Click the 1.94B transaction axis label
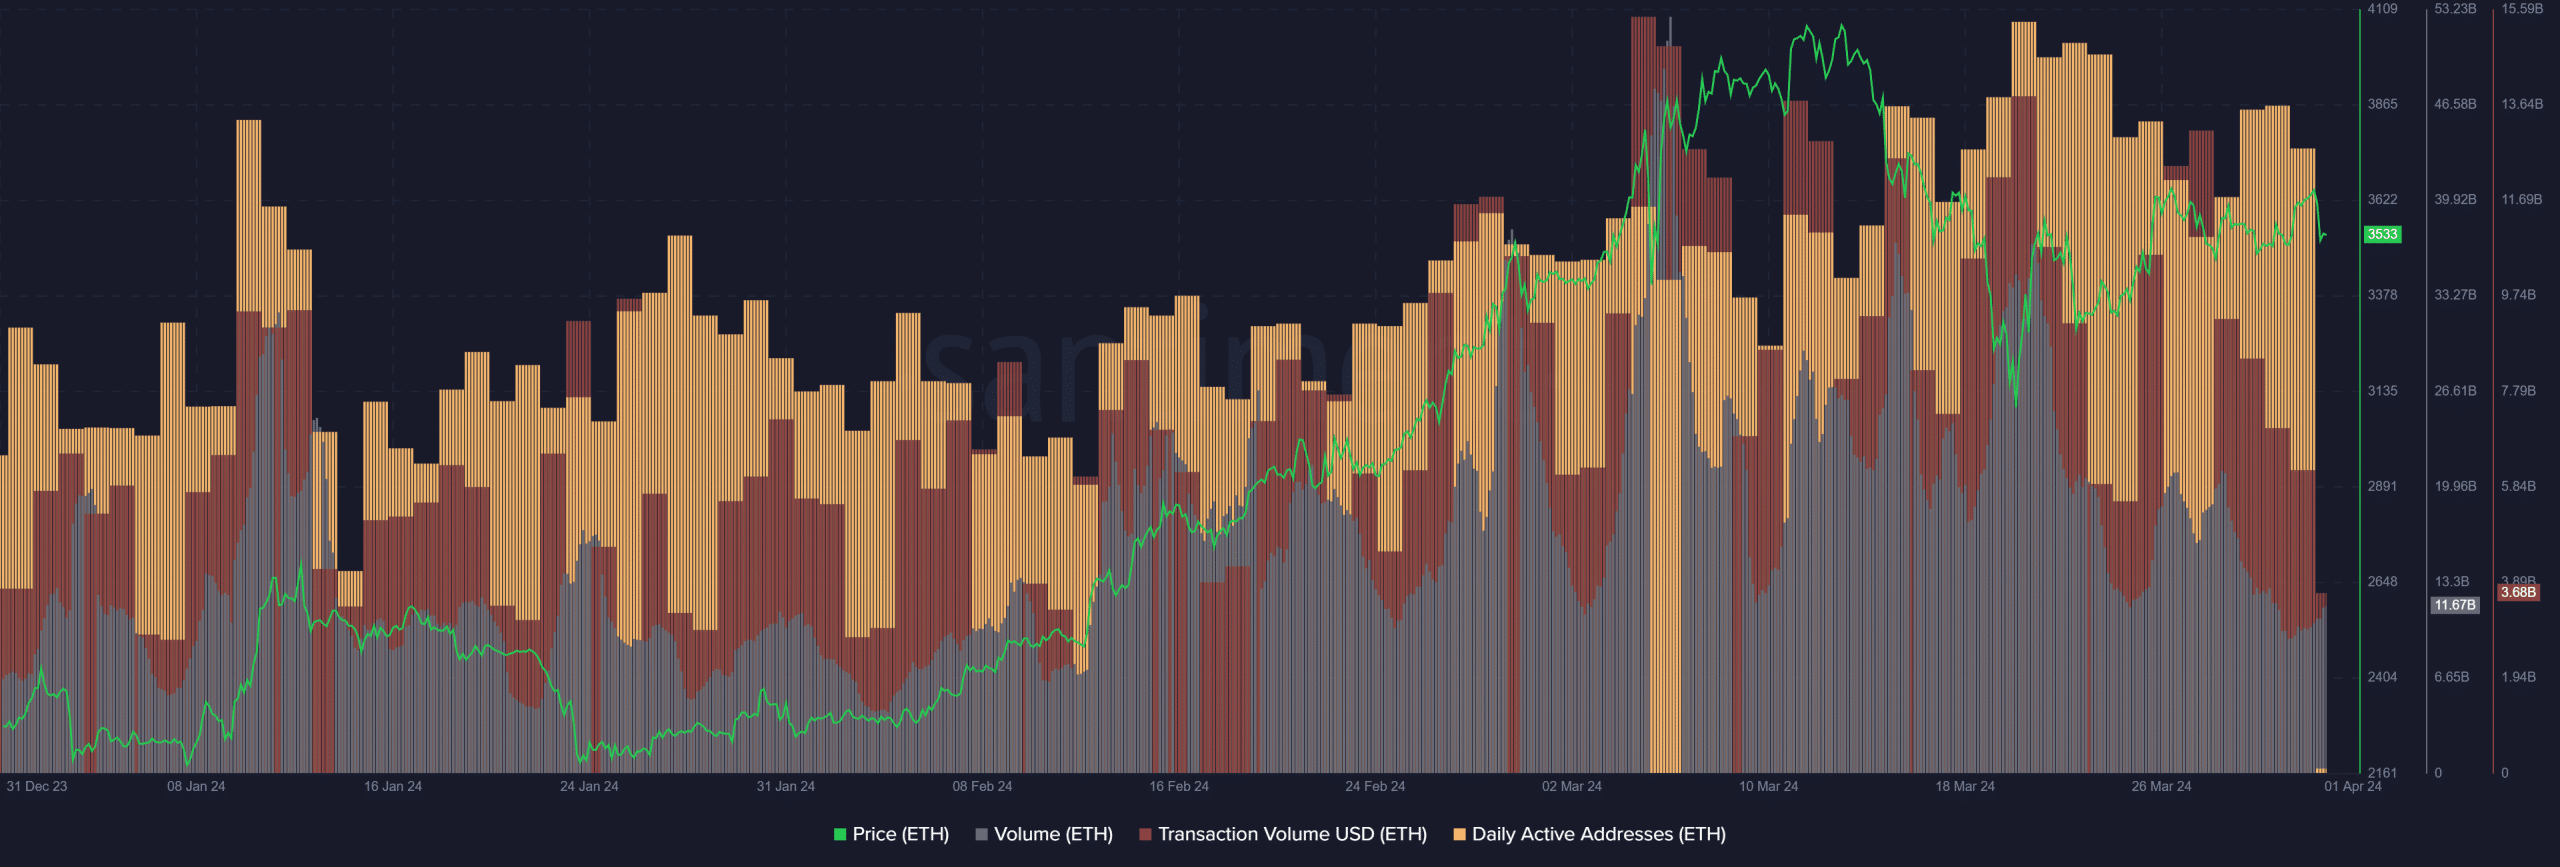Viewport: 2560px width, 867px height. tap(2519, 677)
